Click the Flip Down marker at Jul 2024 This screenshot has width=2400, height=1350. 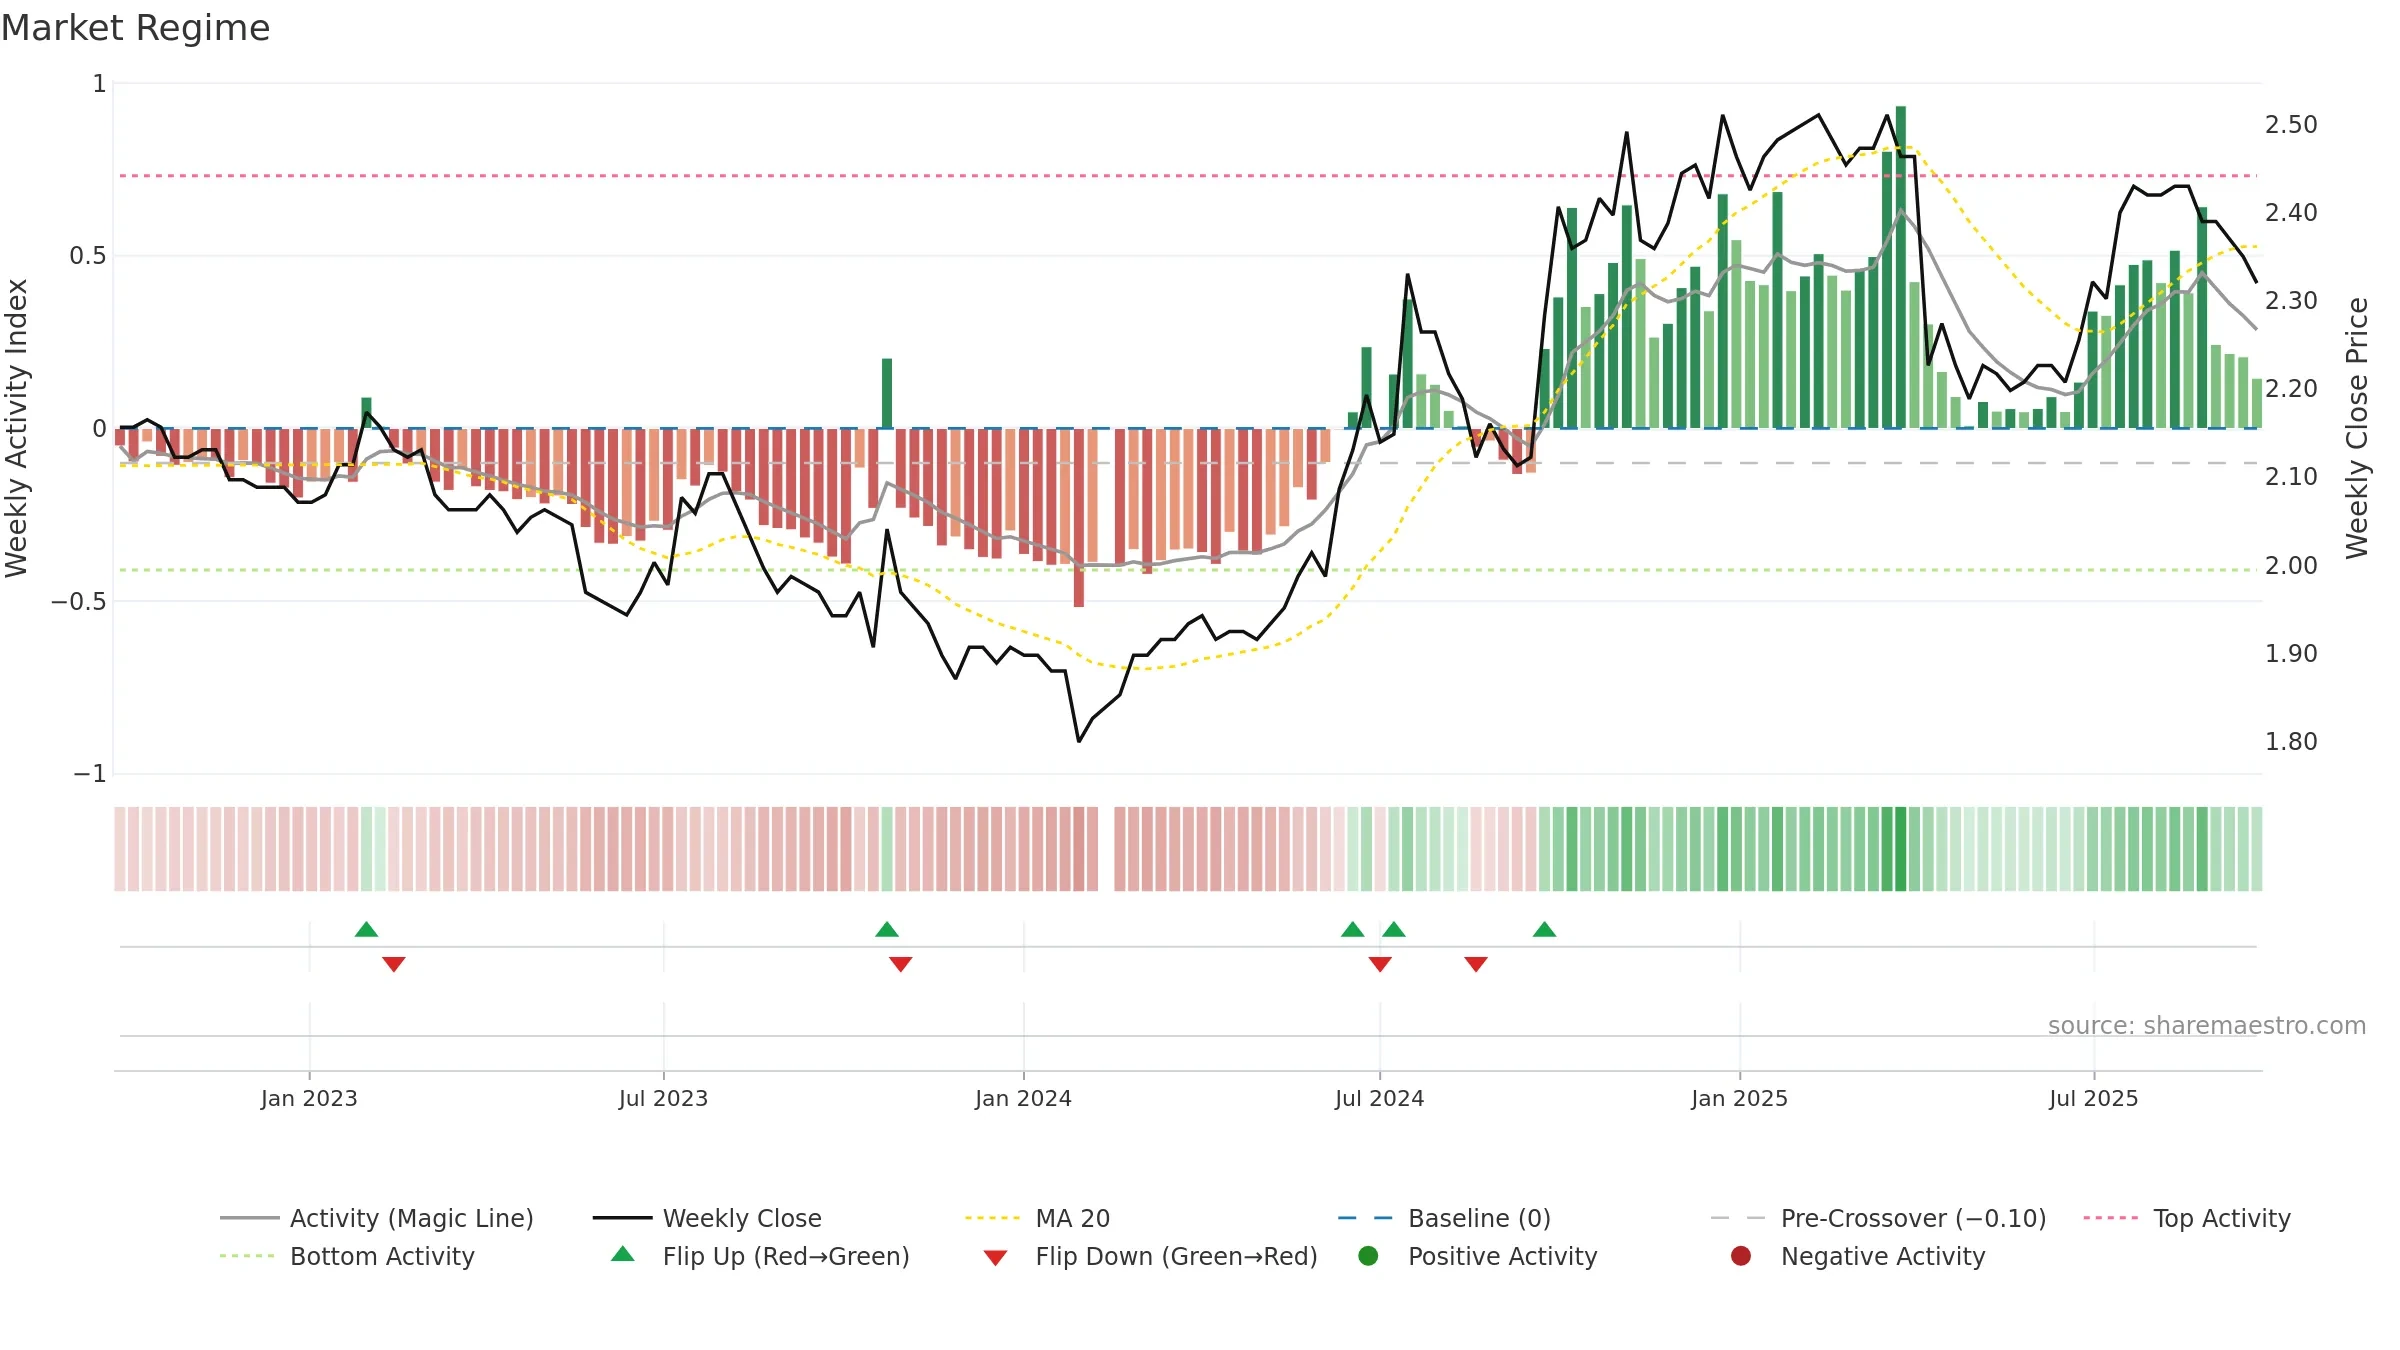[x=1380, y=964]
